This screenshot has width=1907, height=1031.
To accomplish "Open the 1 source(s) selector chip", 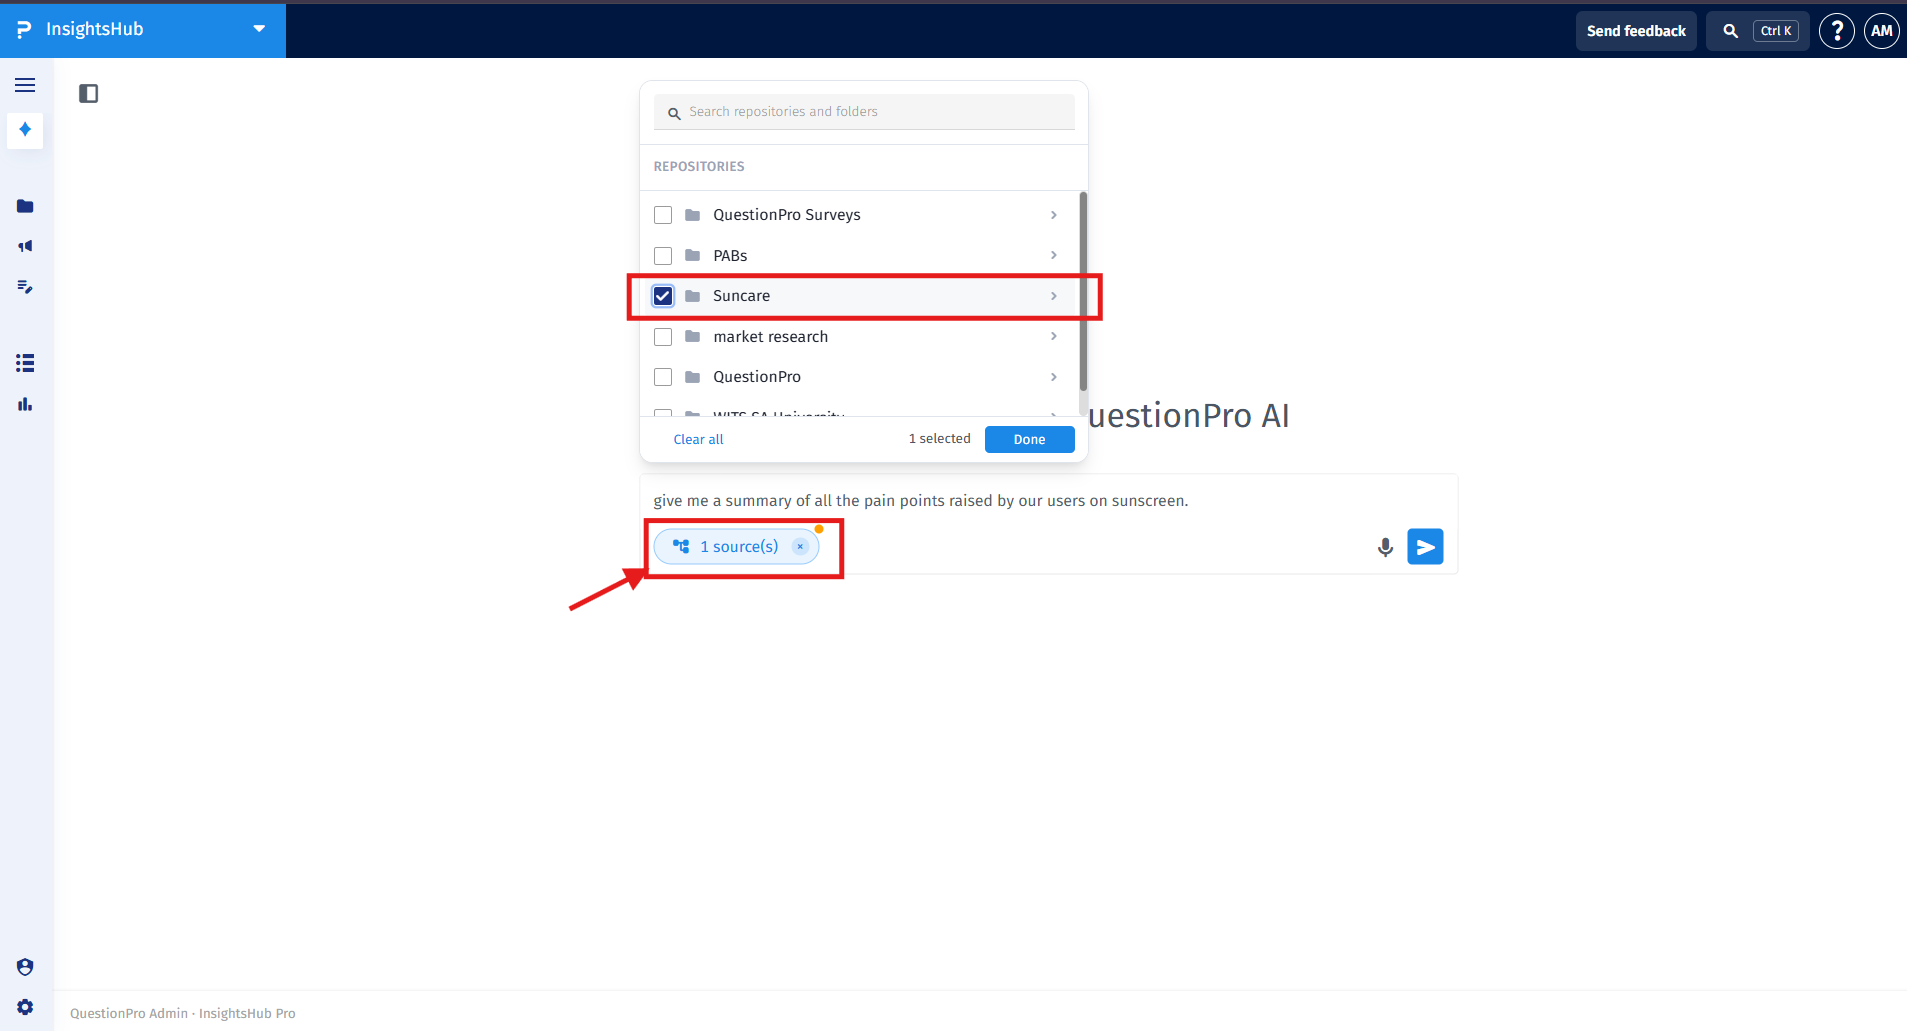I will (x=735, y=546).
